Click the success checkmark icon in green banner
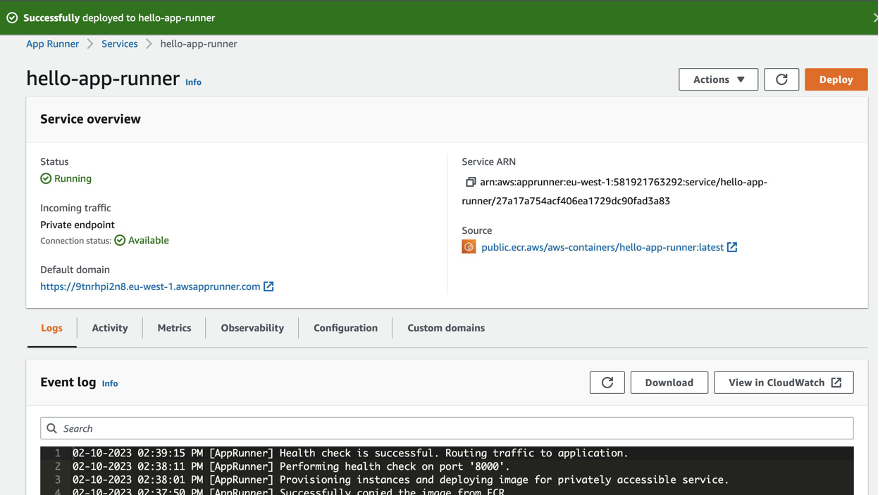The height and width of the screenshot is (495, 879). (x=12, y=18)
